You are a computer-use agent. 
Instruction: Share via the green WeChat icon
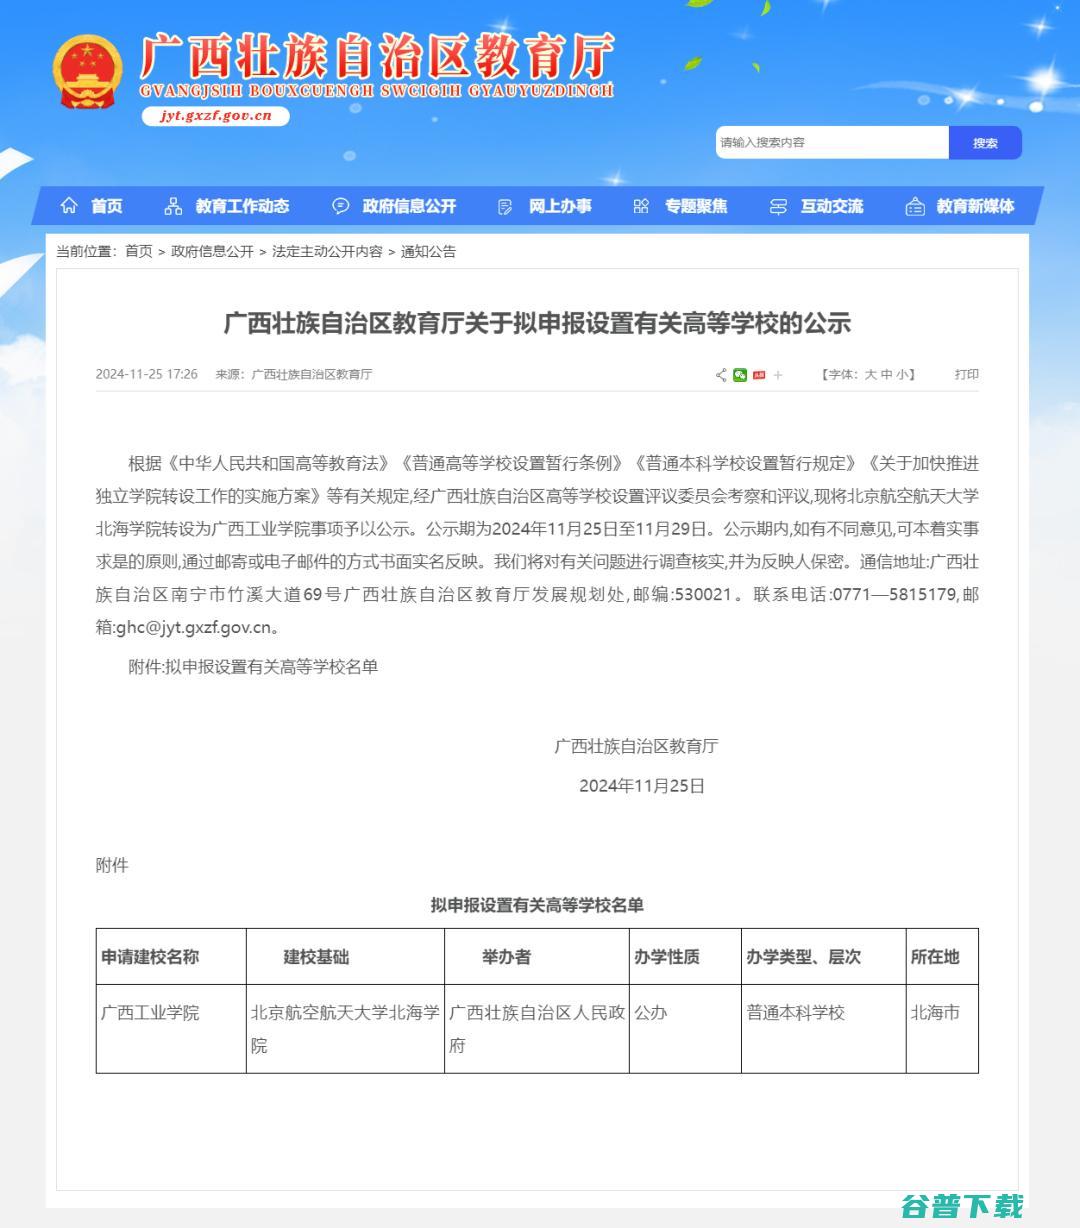(x=740, y=375)
